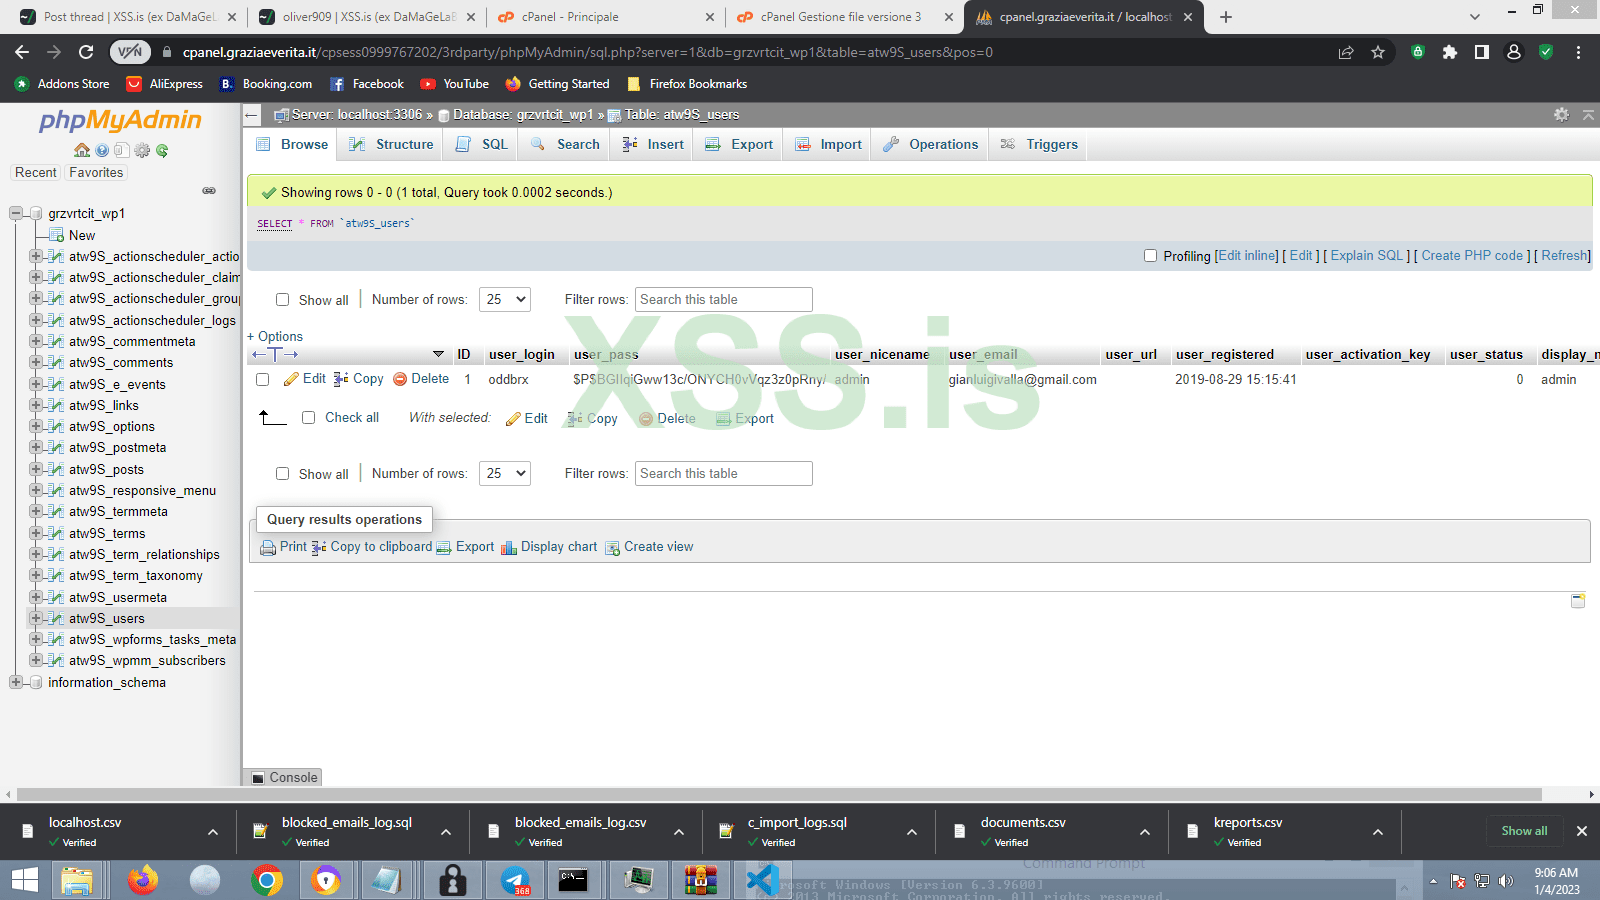
Task: Collapse the grzvrtcit_wp1 database tree
Action: coord(15,213)
